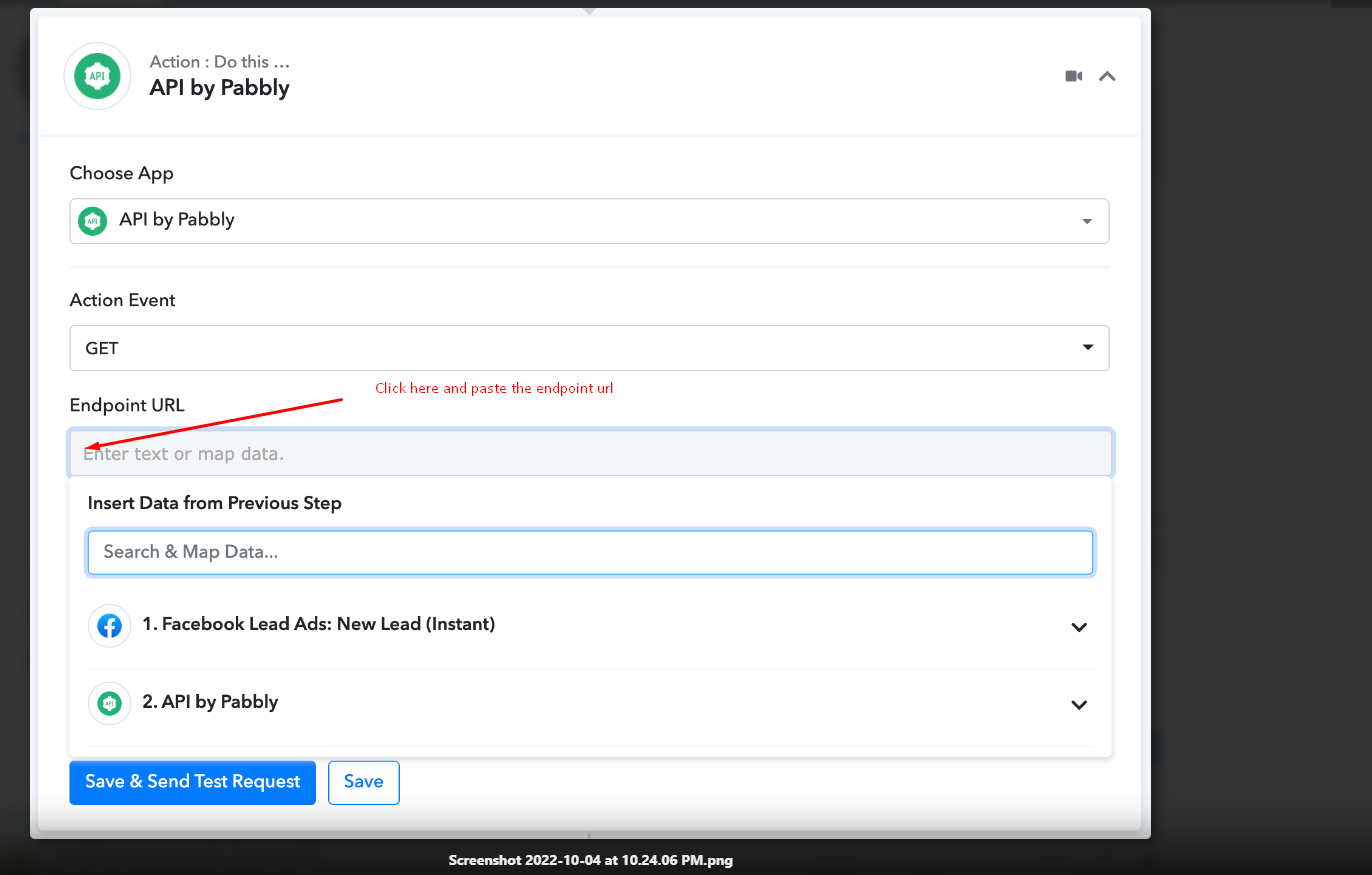
Task: Focus the Endpoint URL text field
Action: tap(589, 454)
